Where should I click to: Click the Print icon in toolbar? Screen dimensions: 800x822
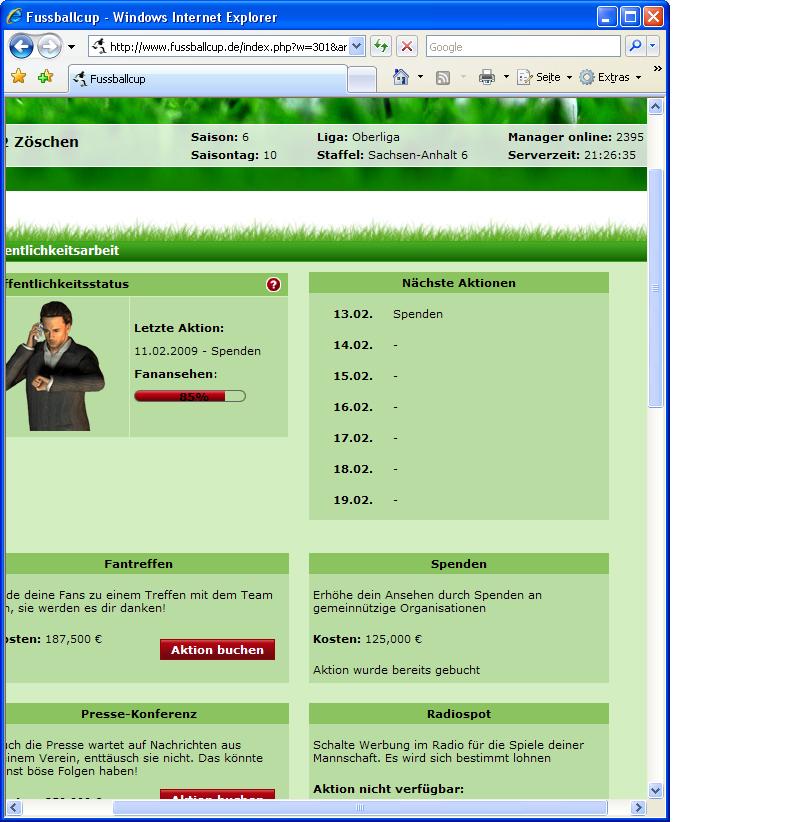(x=487, y=77)
